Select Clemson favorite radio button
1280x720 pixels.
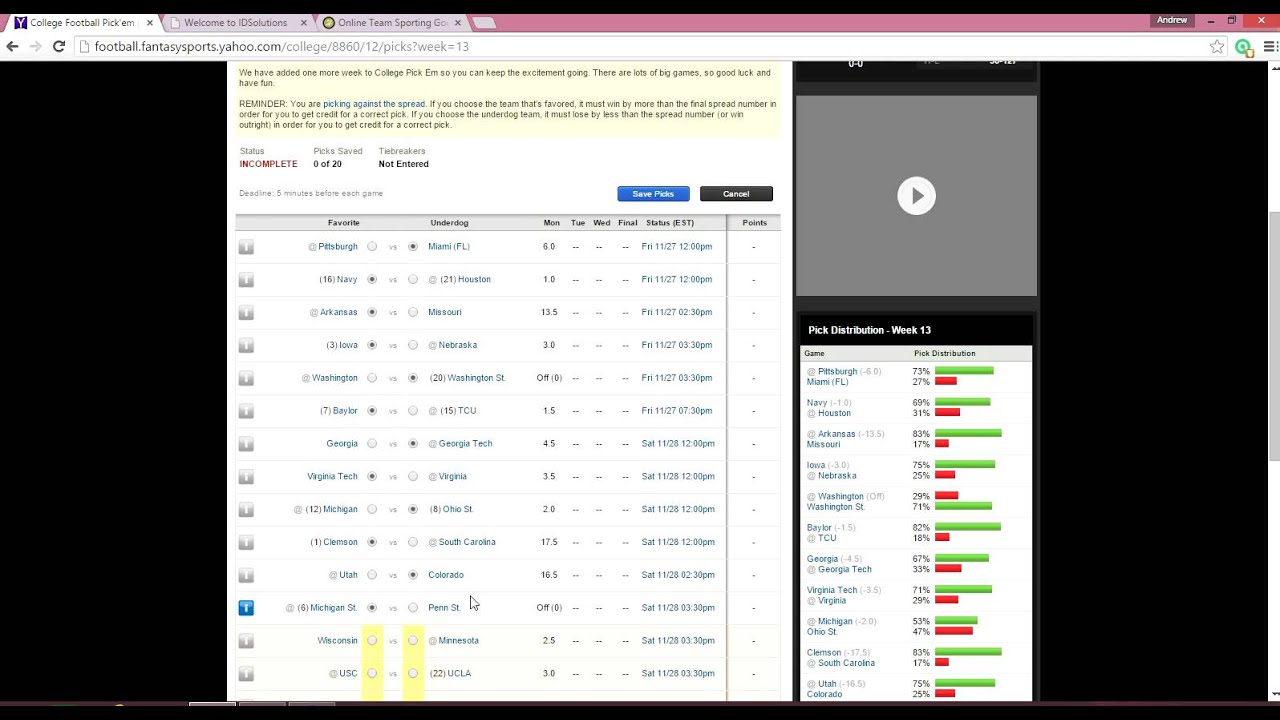point(372,542)
